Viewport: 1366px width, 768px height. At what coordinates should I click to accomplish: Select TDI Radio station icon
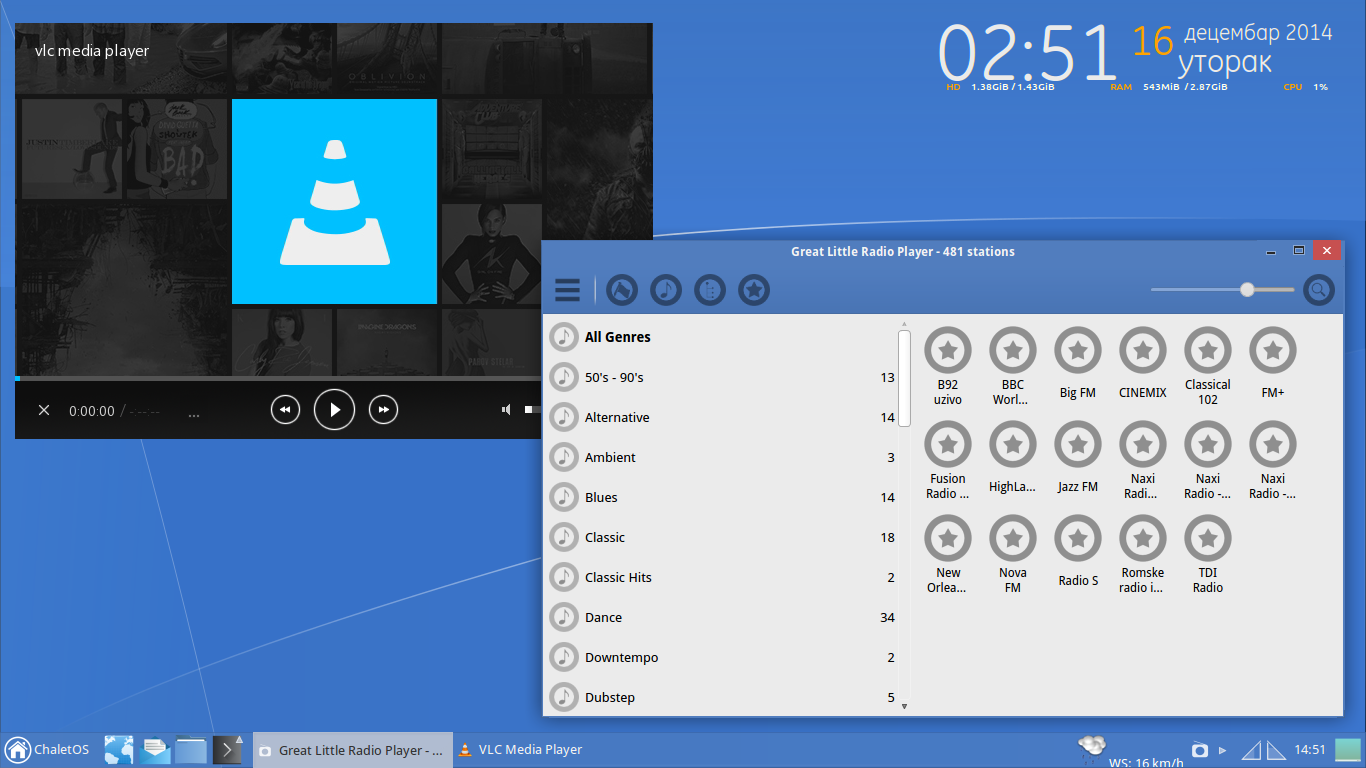1208,538
